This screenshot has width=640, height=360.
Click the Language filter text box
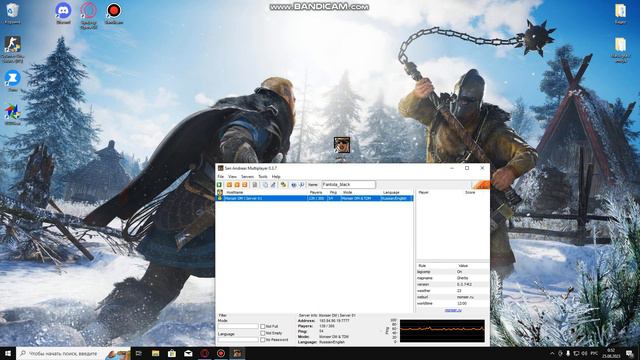(238, 340)
